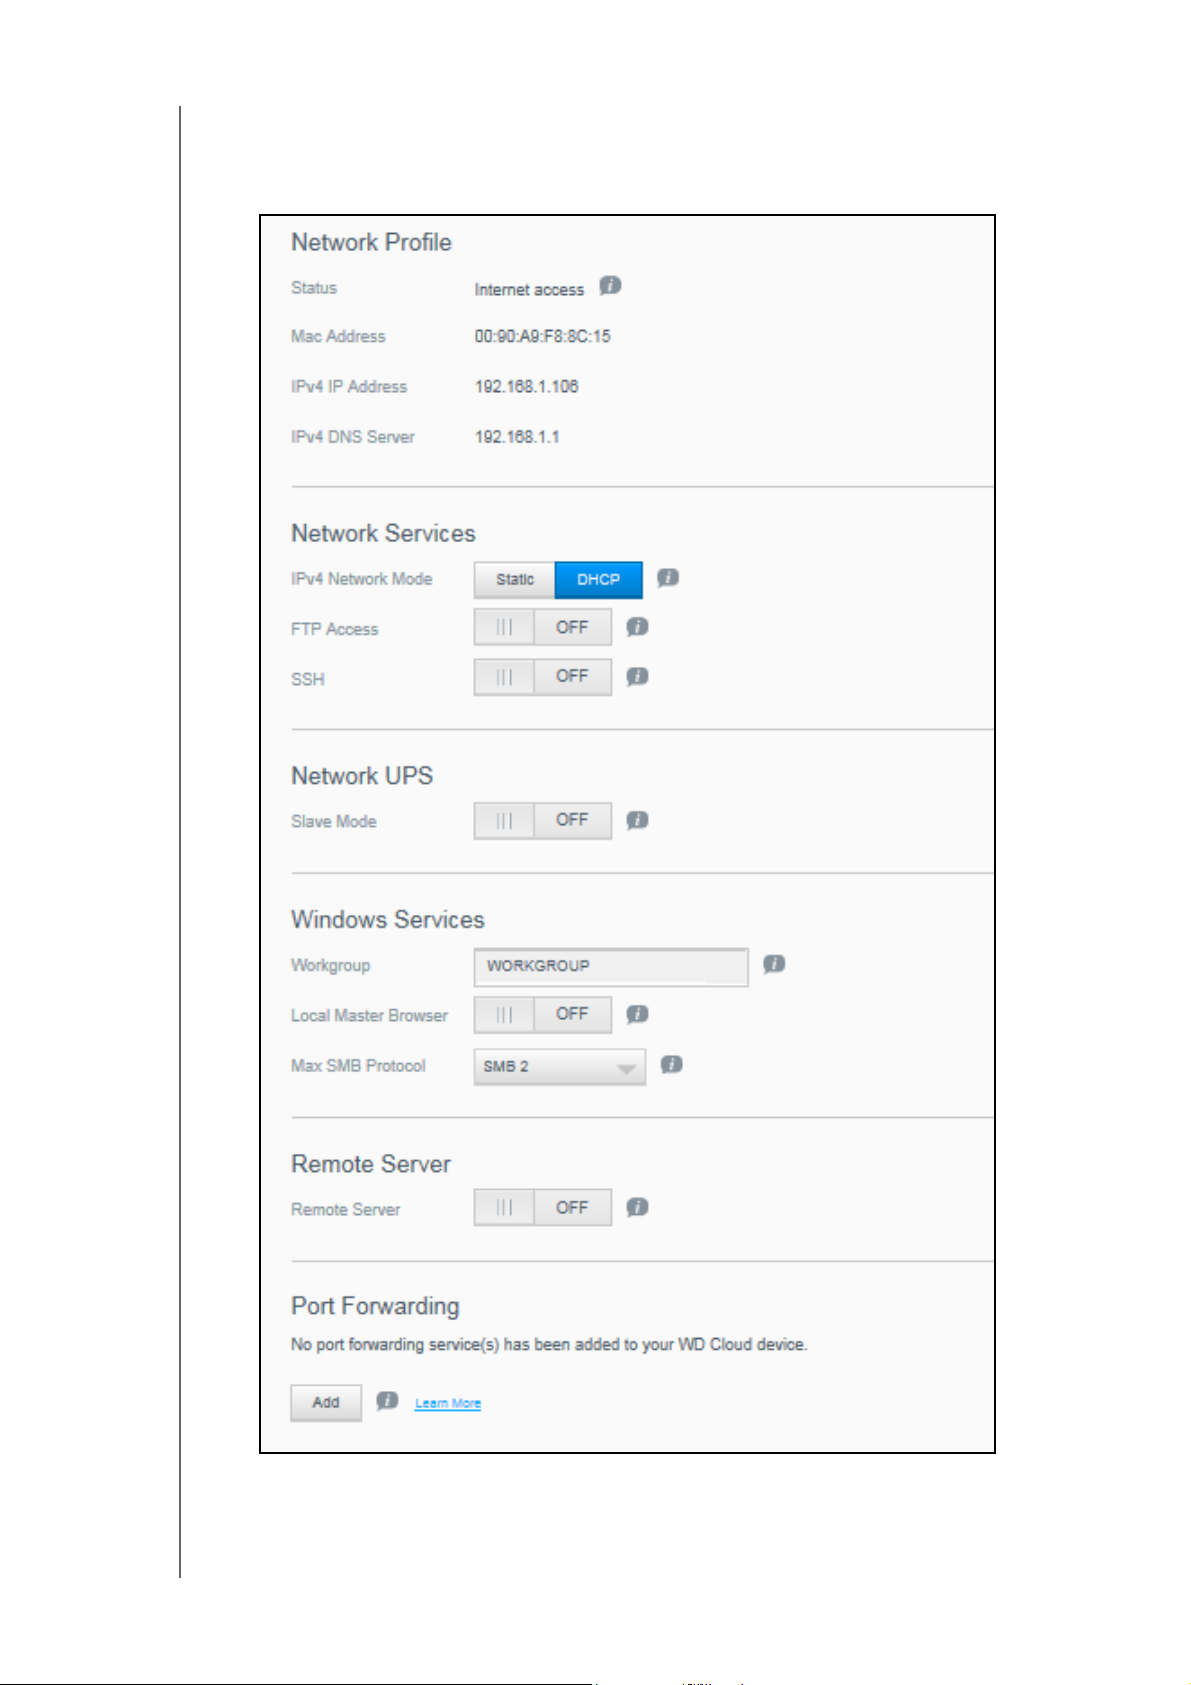Click the Network UPS heading

[362, 775]
